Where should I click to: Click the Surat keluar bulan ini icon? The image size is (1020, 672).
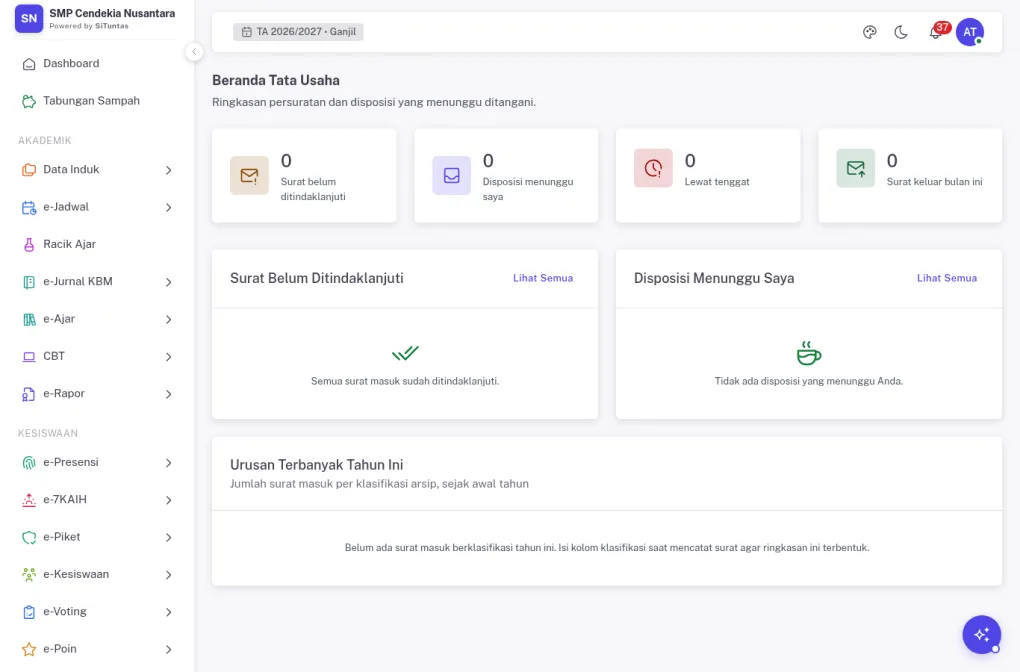tap(855, 168)
